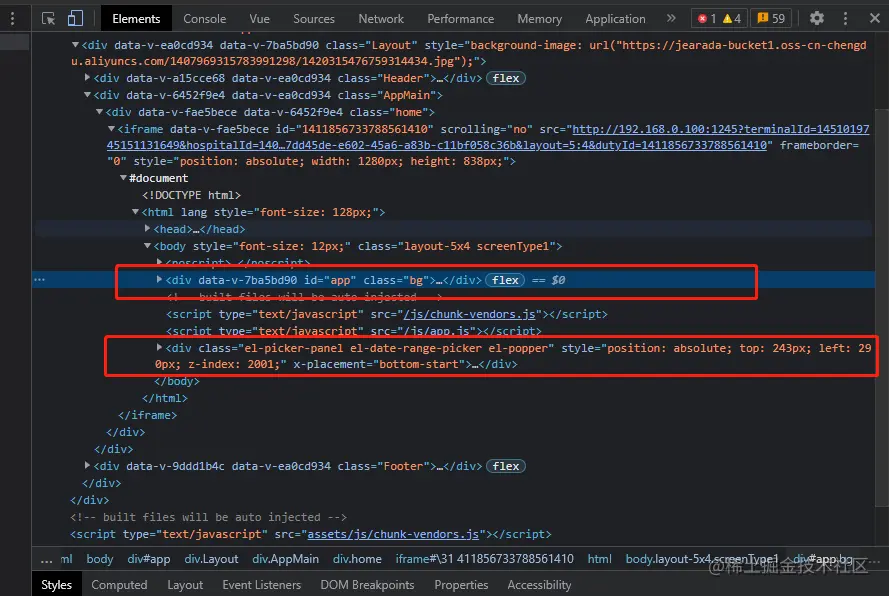Select div#app in the breadcrumb bar
Image resolution: width=889 pixels, height=596 pixels.
tap(149, 559)
